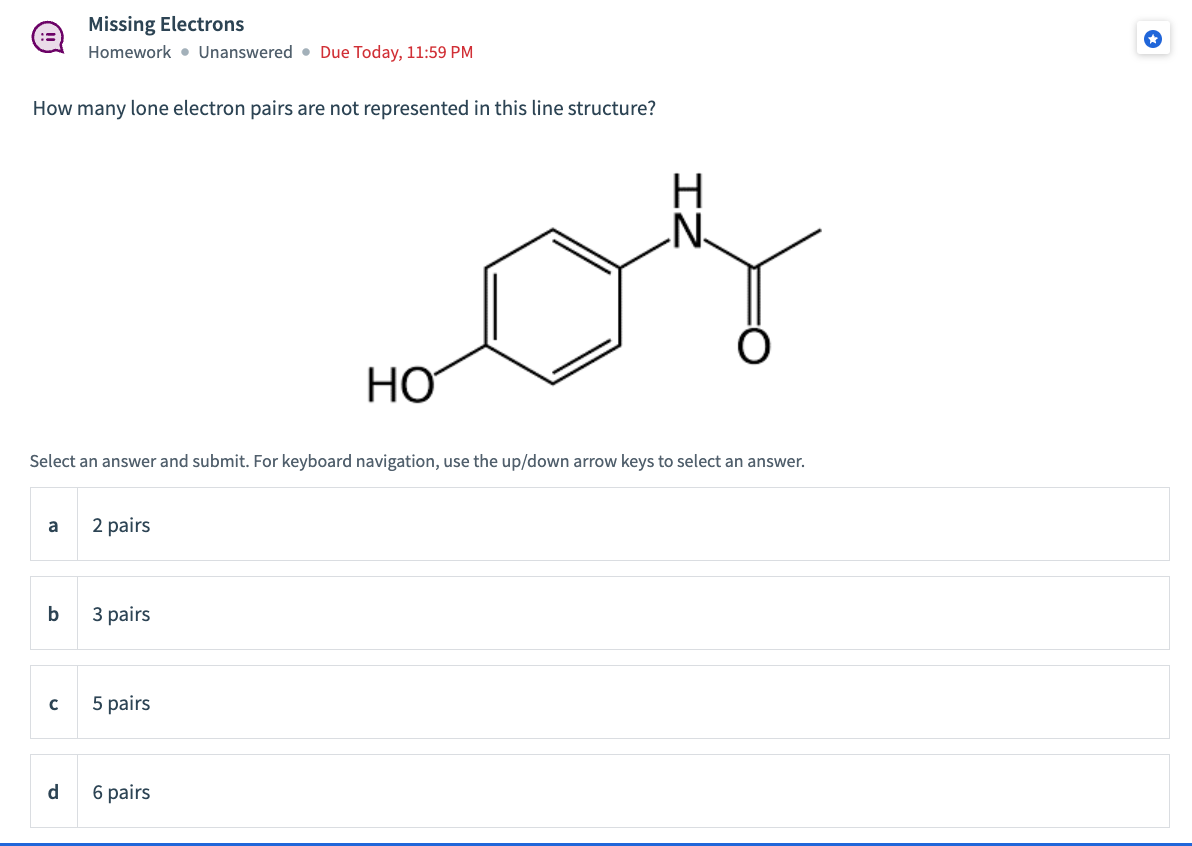Click the Homework label in the subtitle

(x=129, y=52)
